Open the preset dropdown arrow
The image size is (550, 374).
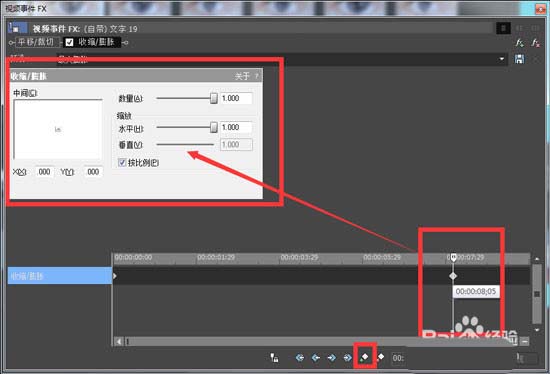[x=502, y=59]
